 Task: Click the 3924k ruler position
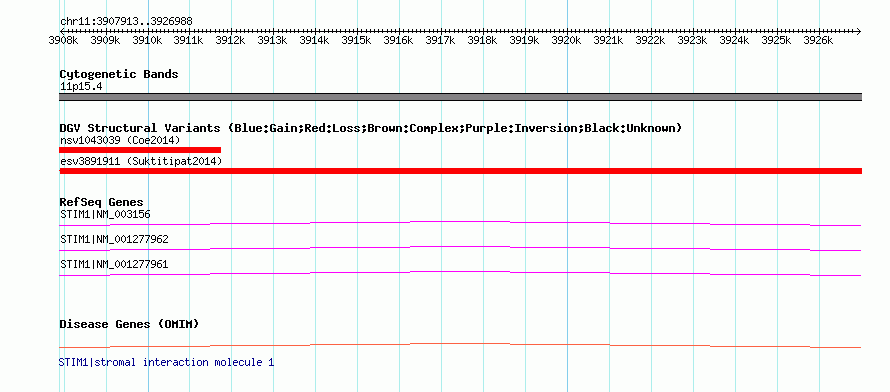point(735,40)
